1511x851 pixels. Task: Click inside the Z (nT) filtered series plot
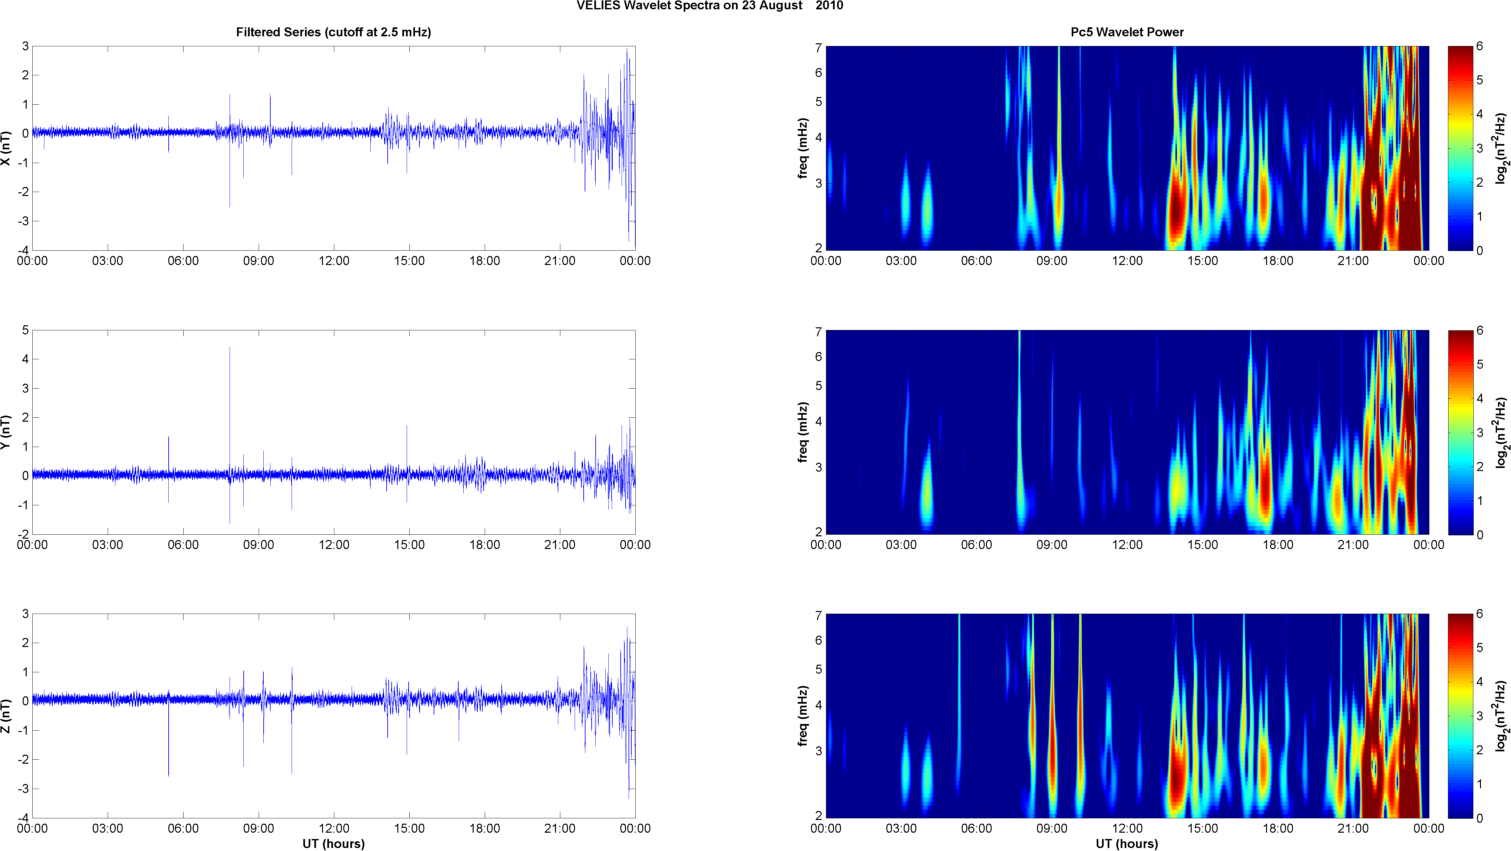[334, 716]
